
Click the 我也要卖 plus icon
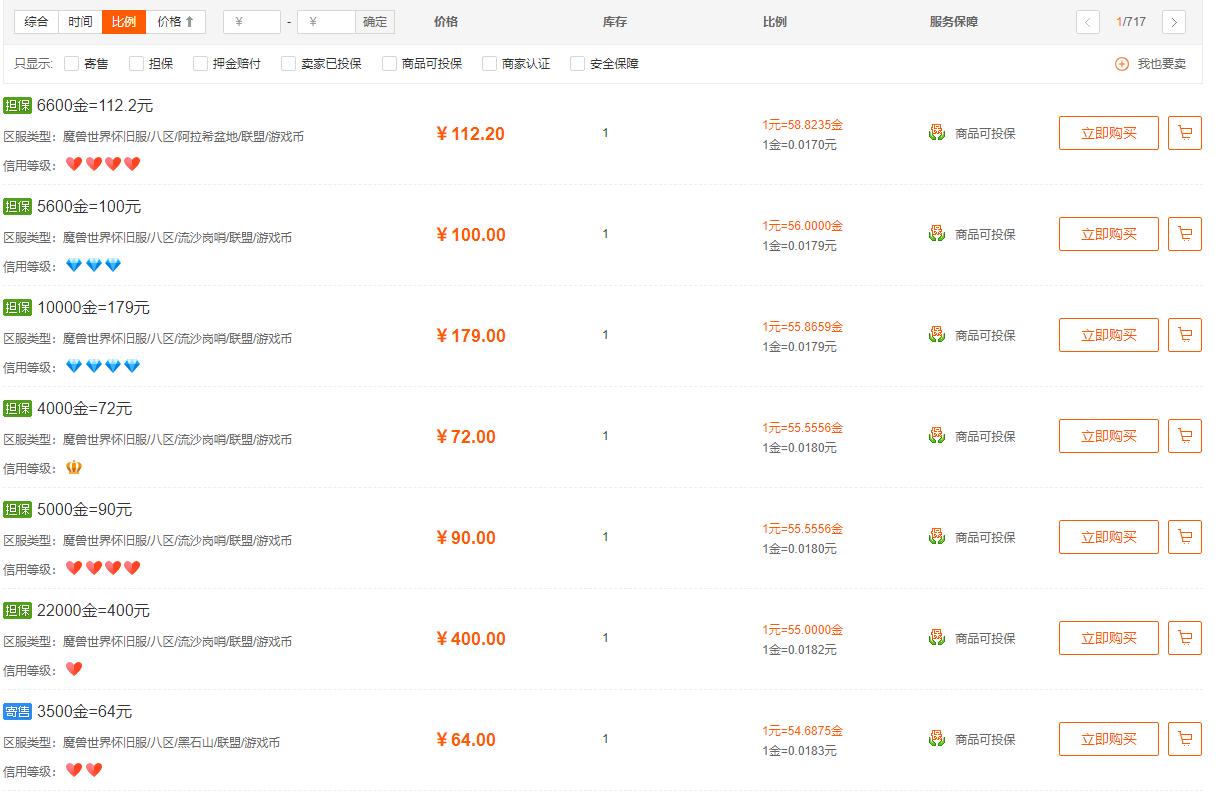(x=1122, y=64)
